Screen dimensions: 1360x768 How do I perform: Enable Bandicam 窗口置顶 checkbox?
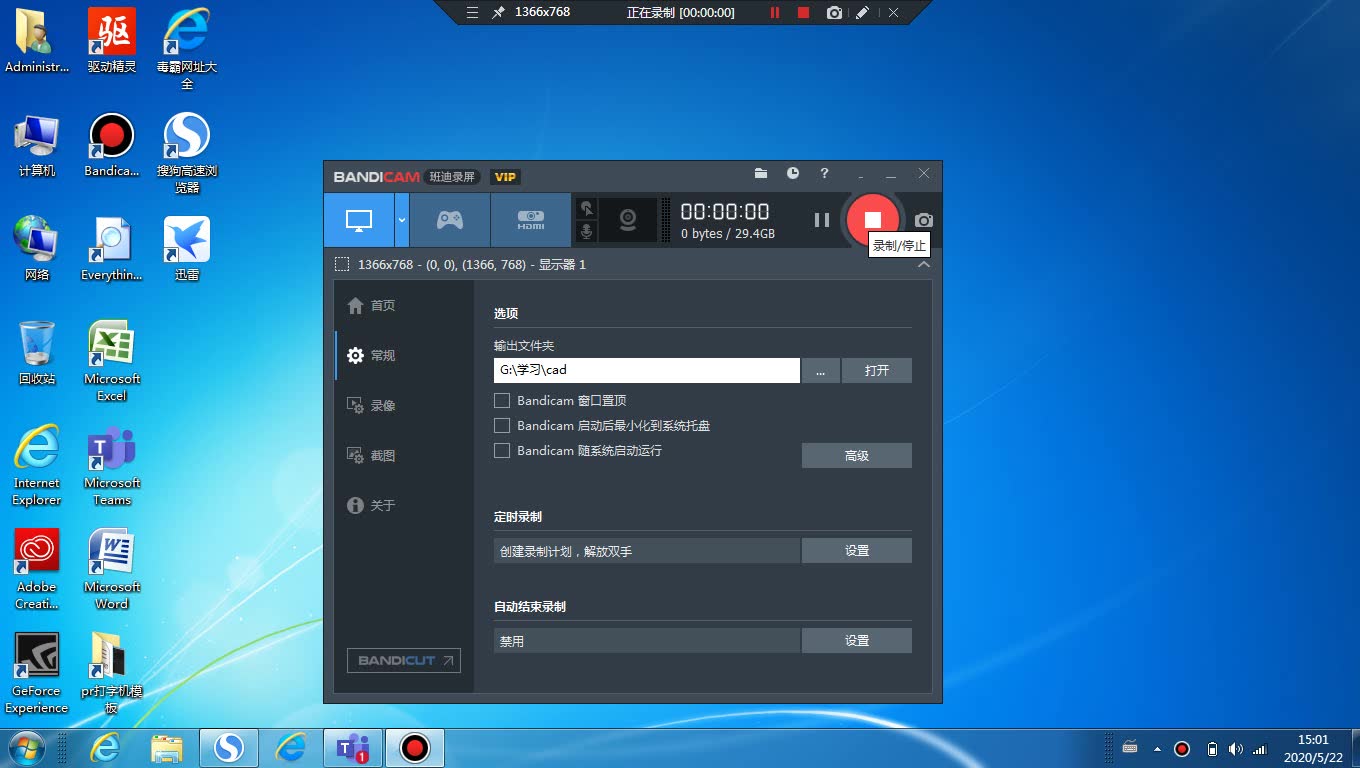click(502, 400)
